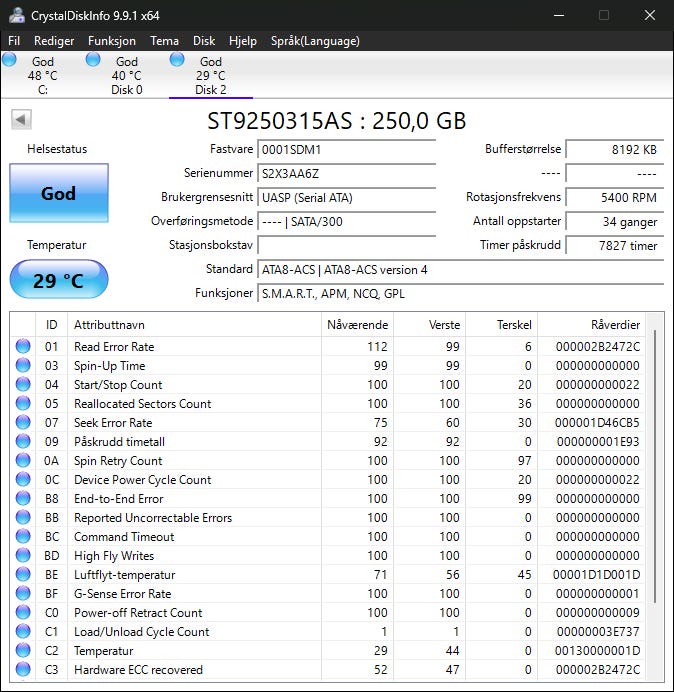The image size is (674, 692).
Task: Open the Rediger menu
Action: [54, 41]
